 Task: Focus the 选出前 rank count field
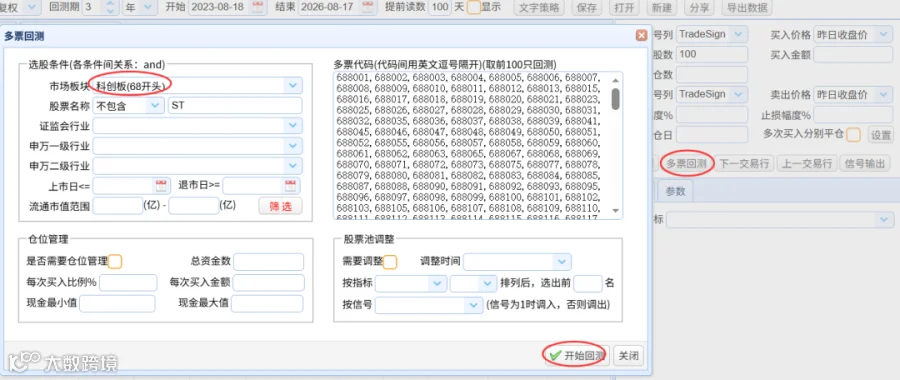tap(588, 283)
